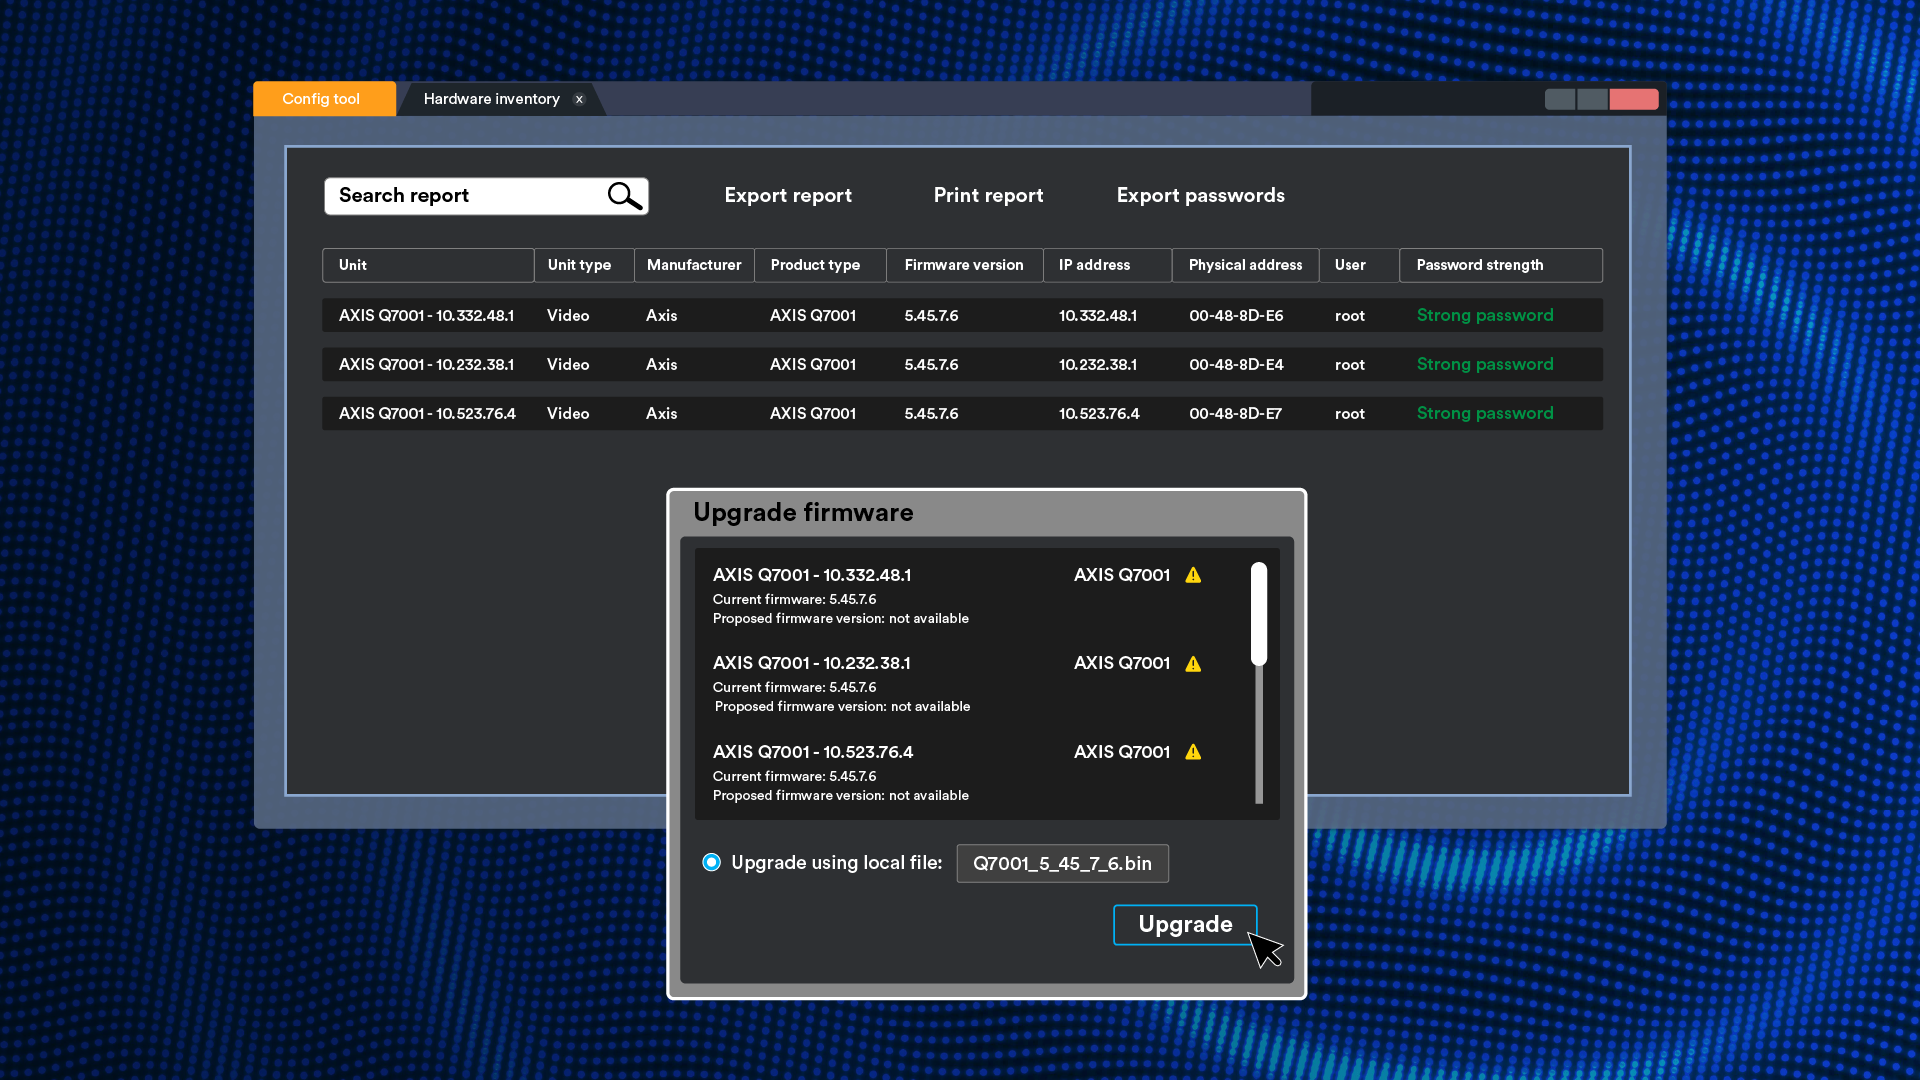The height and width of the screenshot is (1080, 1920).
Task: Select the Strong password label for 10.332.48.1
Action: [1485, 315]
